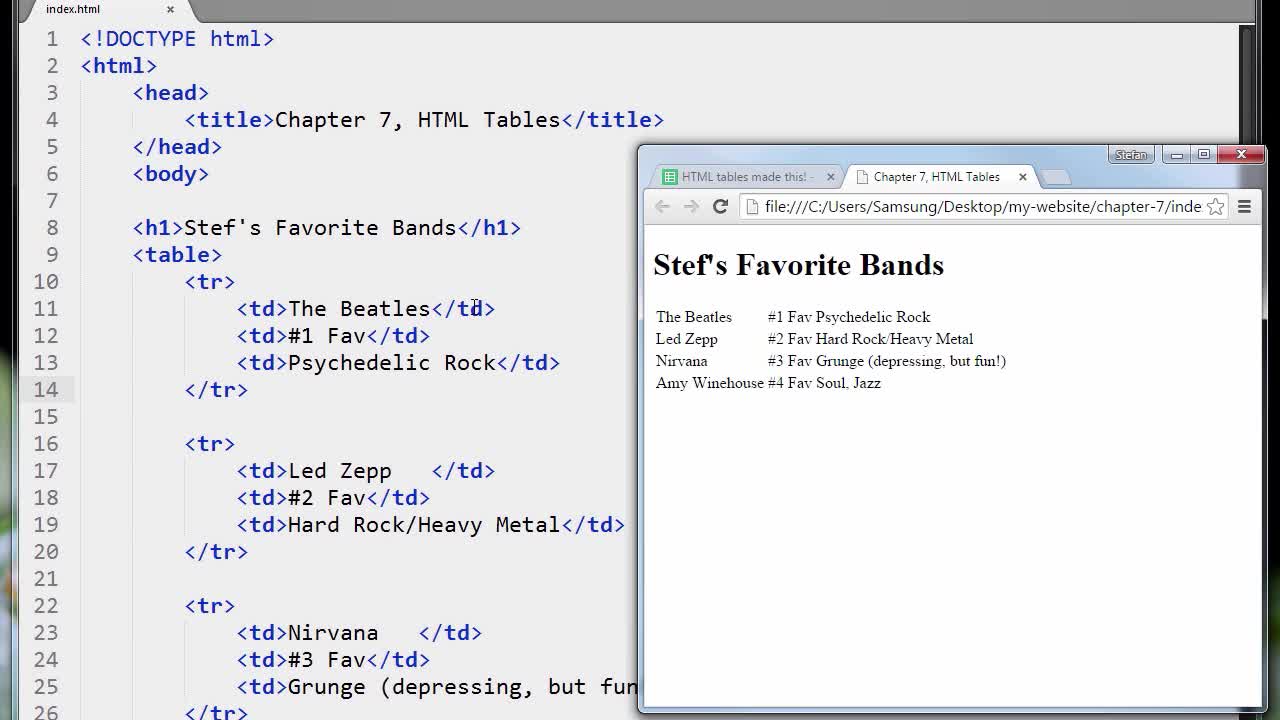Switch to 'HTML tables made this!' browser tab
1280x720 pixels.
tap(748, 177)
